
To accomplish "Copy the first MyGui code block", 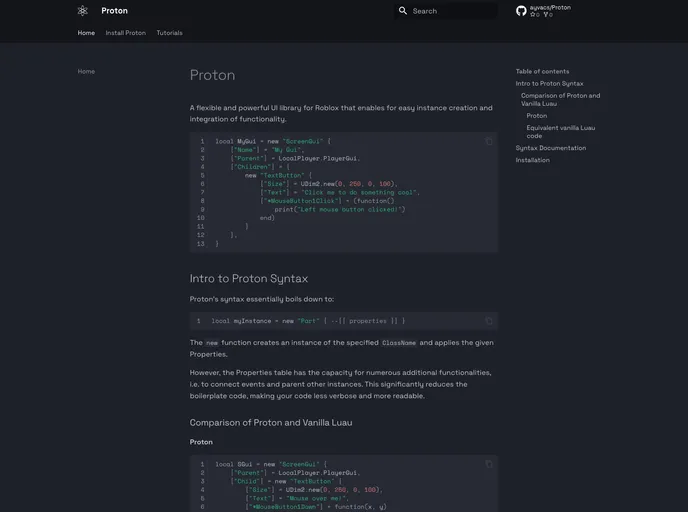I will pyautogui.click(x=489, y=141).
